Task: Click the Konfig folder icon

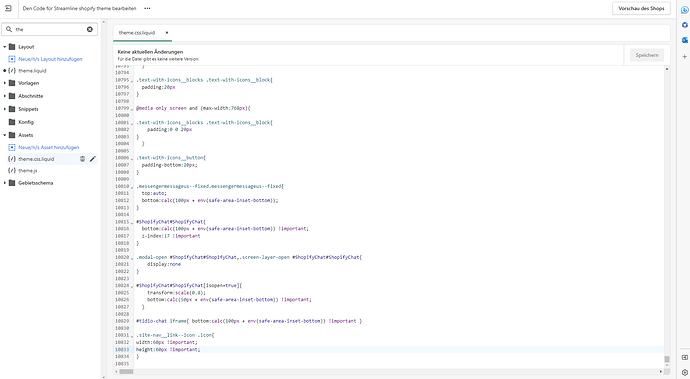Action: tap(12, 122)
